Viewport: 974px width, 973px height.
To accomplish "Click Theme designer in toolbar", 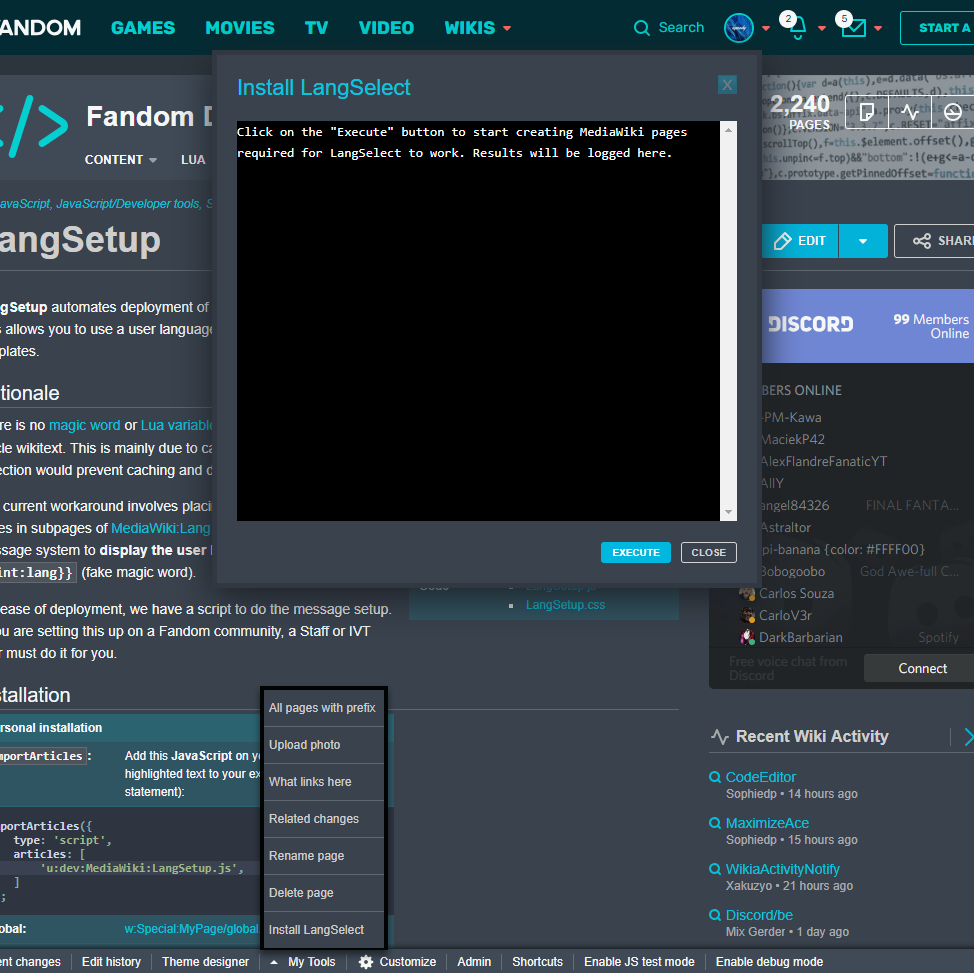I will pyautogui.click(x=206, y=962).
